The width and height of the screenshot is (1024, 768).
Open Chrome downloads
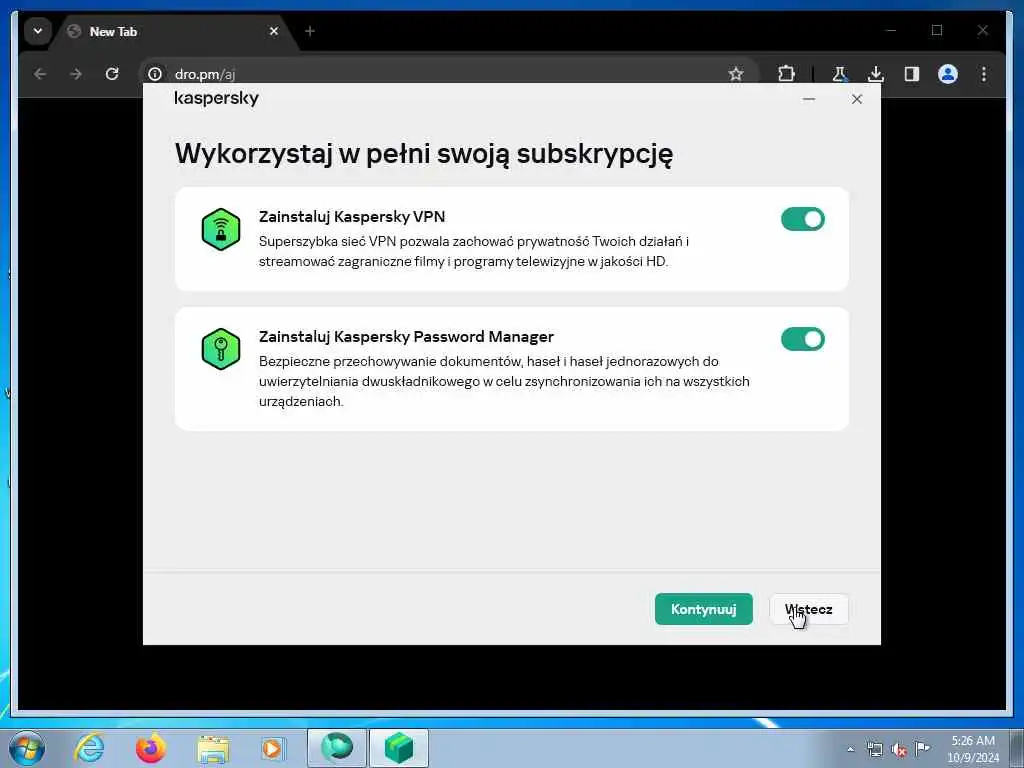[x=876, y=74]
